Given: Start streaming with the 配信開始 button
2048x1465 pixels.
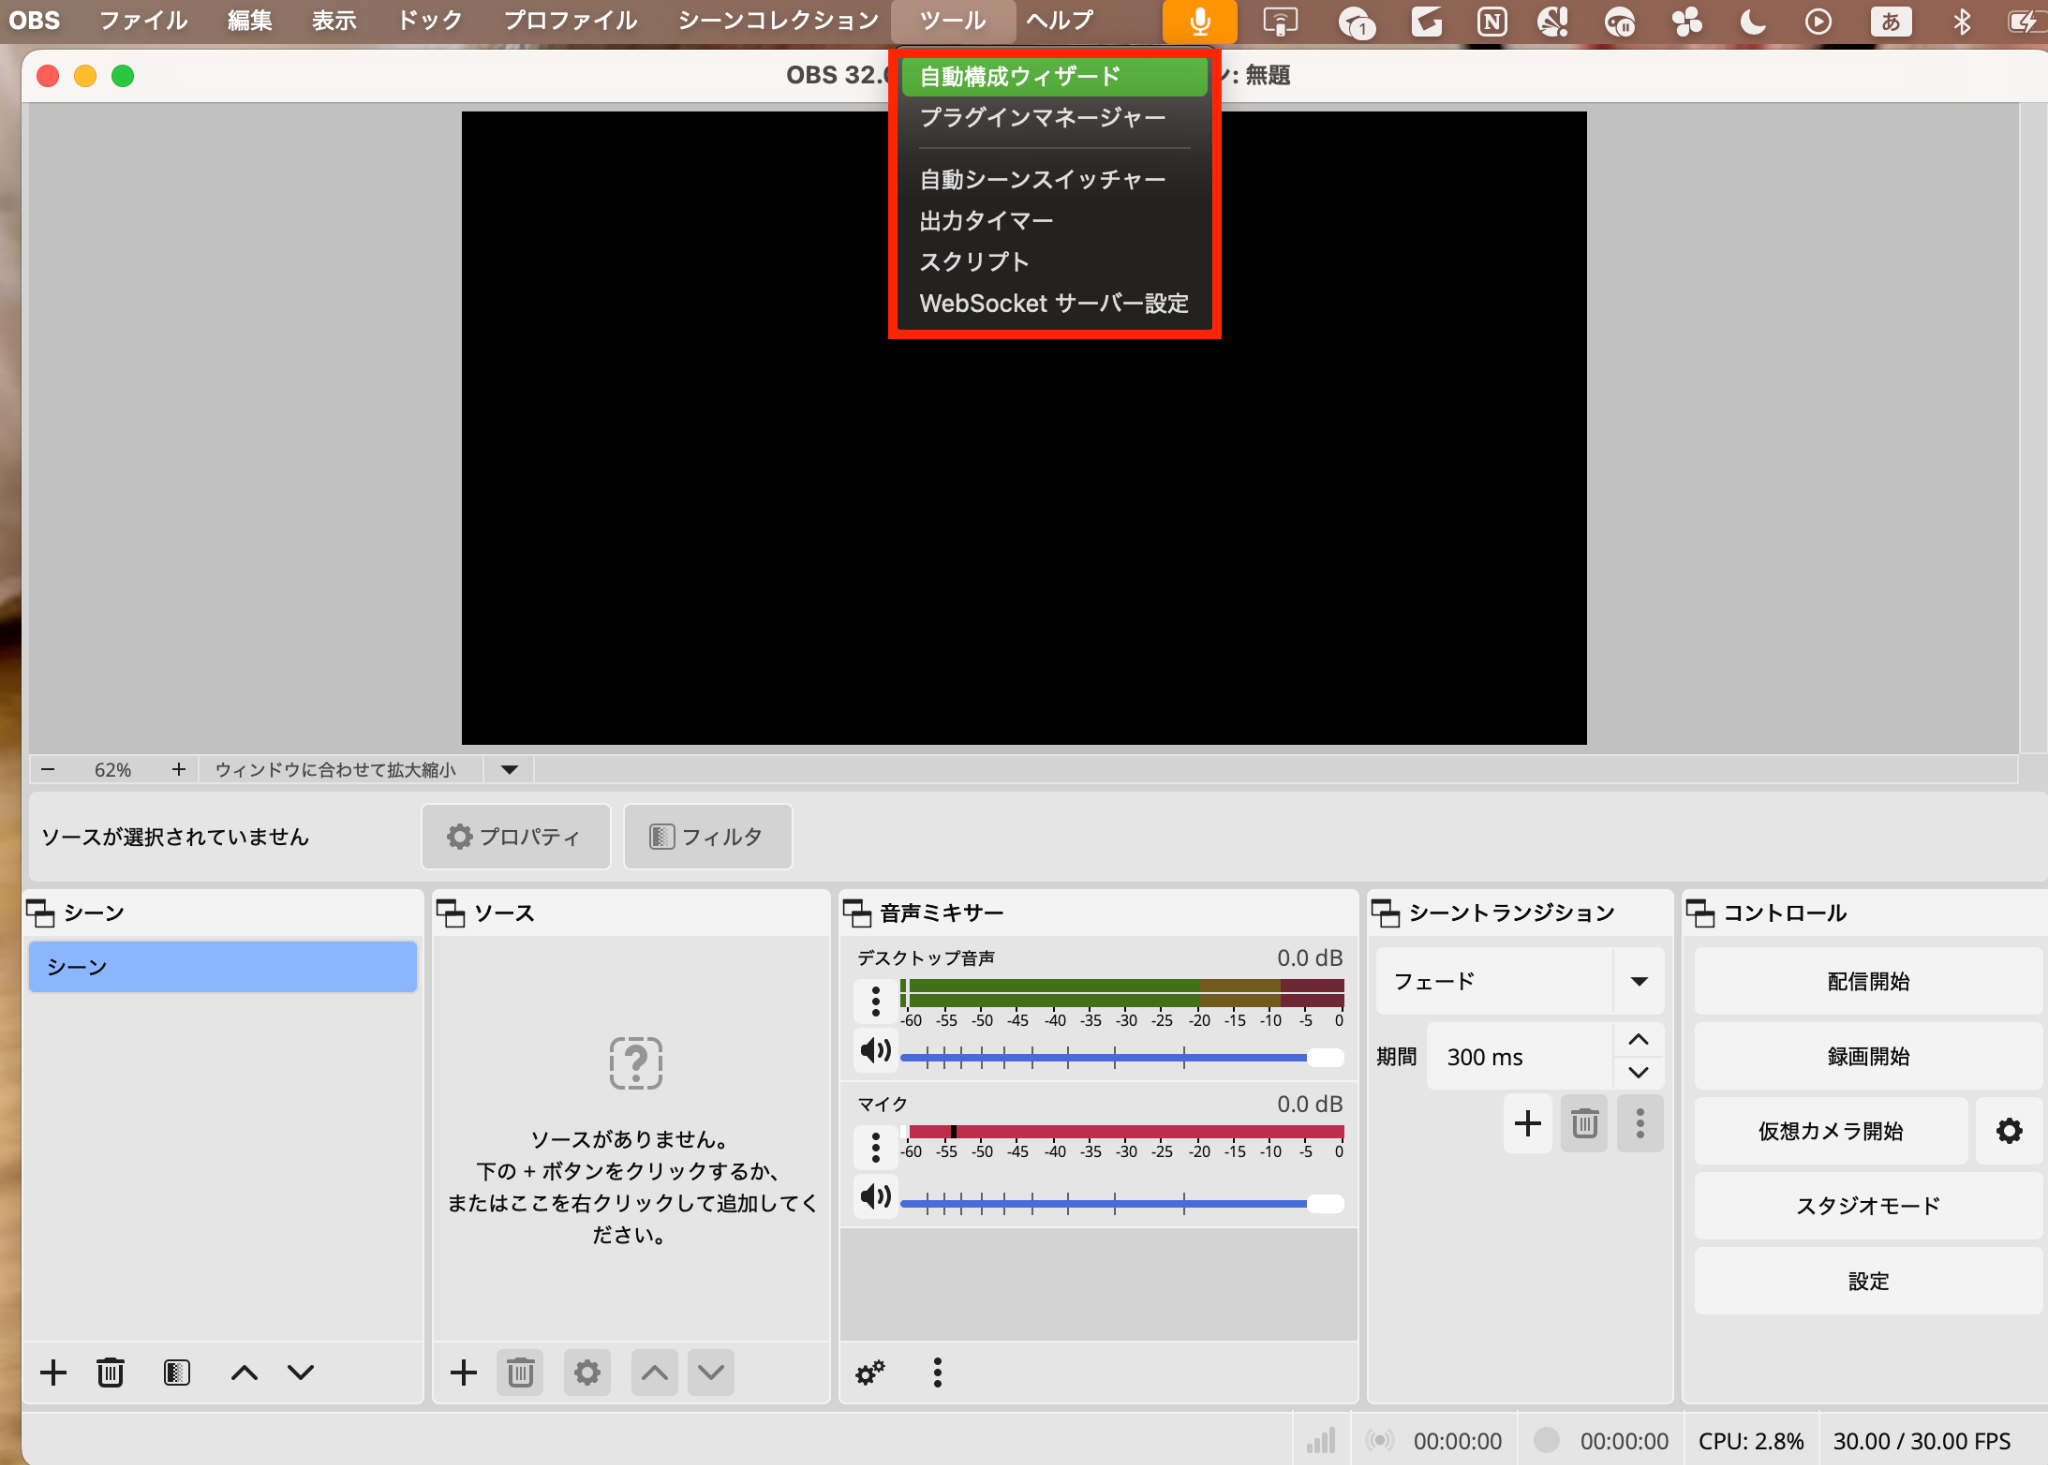Looking at the screenshot, I should point(1866,981).
